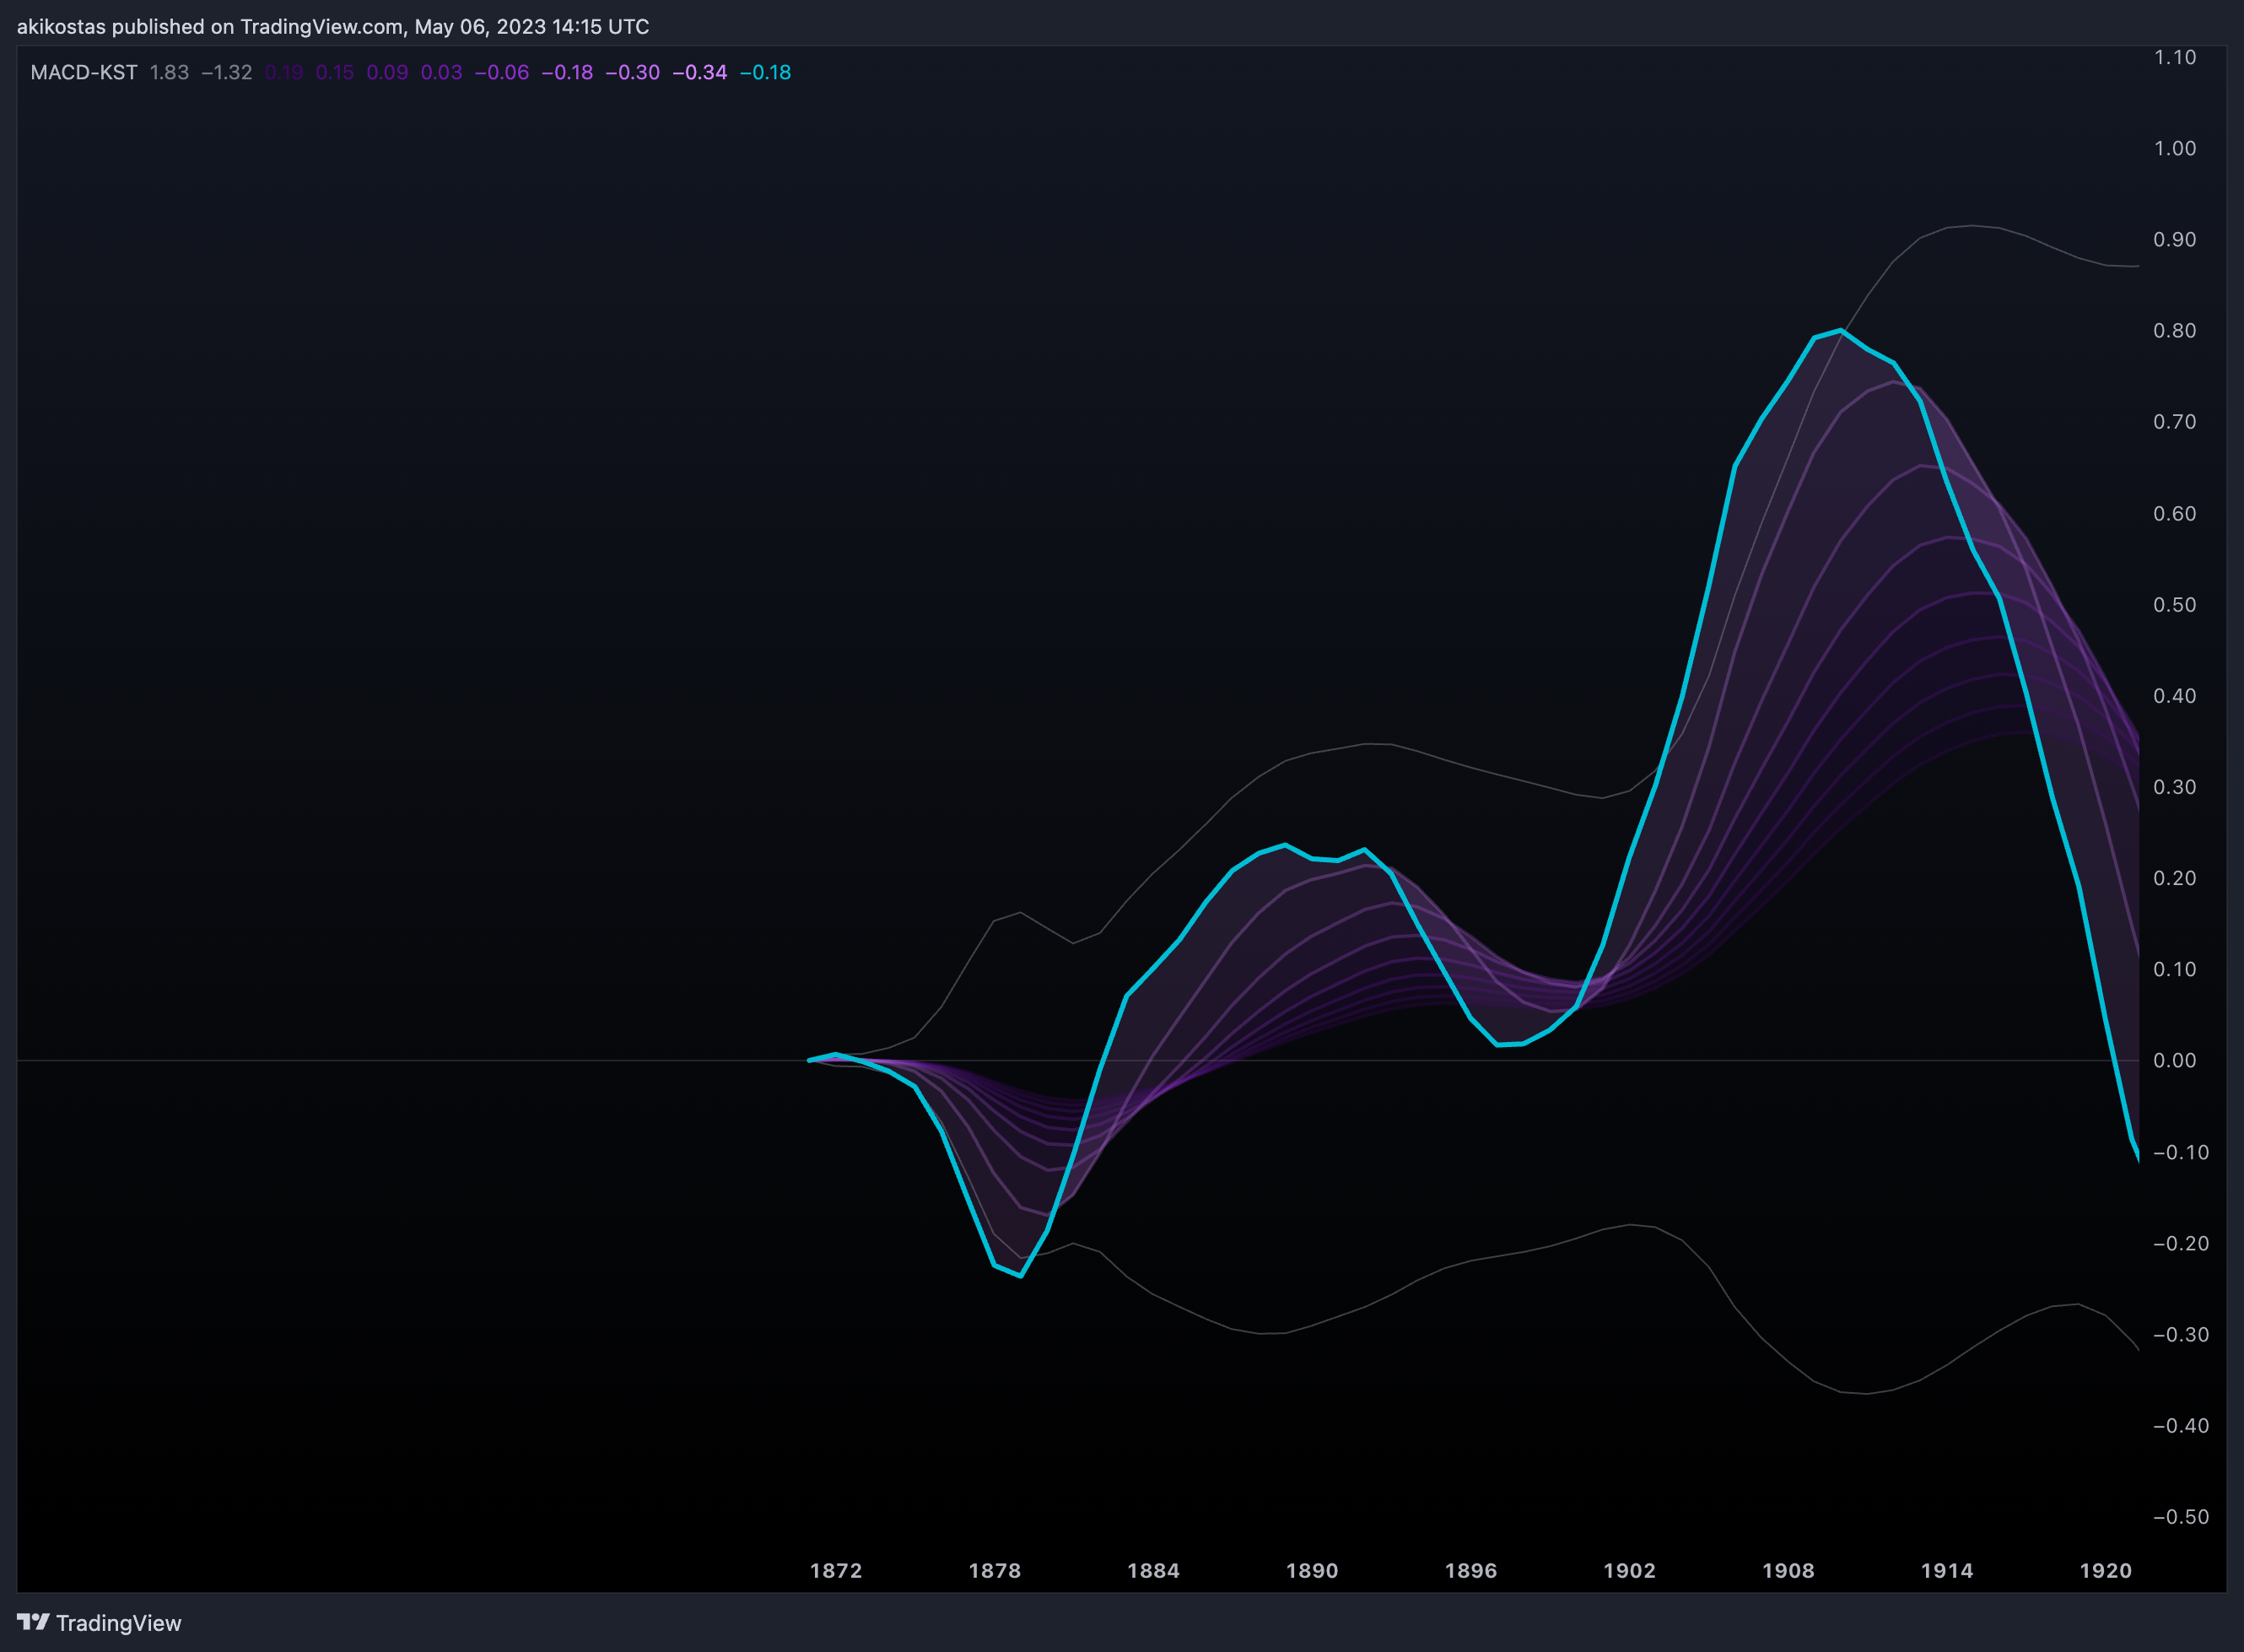Click the 1.10 price scale label
The image size is (2244, 1652).
click(x=2174, y=57)
